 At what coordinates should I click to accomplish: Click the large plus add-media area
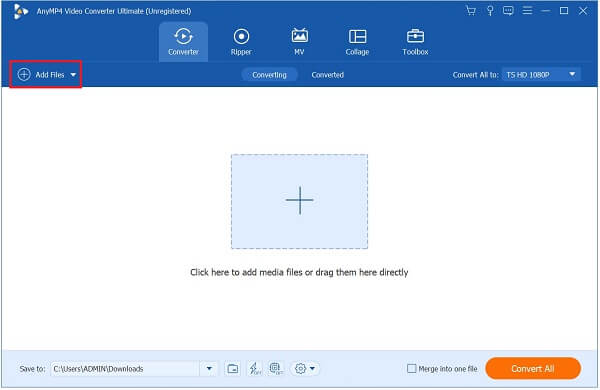click(299, 201)
